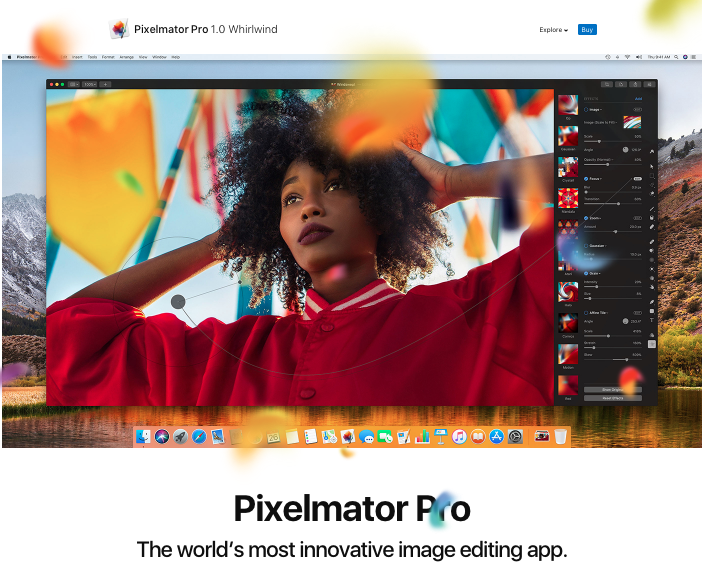This screenshot has width=702, height=576.
Task: Click Add in the Effects panel
Action: pos(638,98)
